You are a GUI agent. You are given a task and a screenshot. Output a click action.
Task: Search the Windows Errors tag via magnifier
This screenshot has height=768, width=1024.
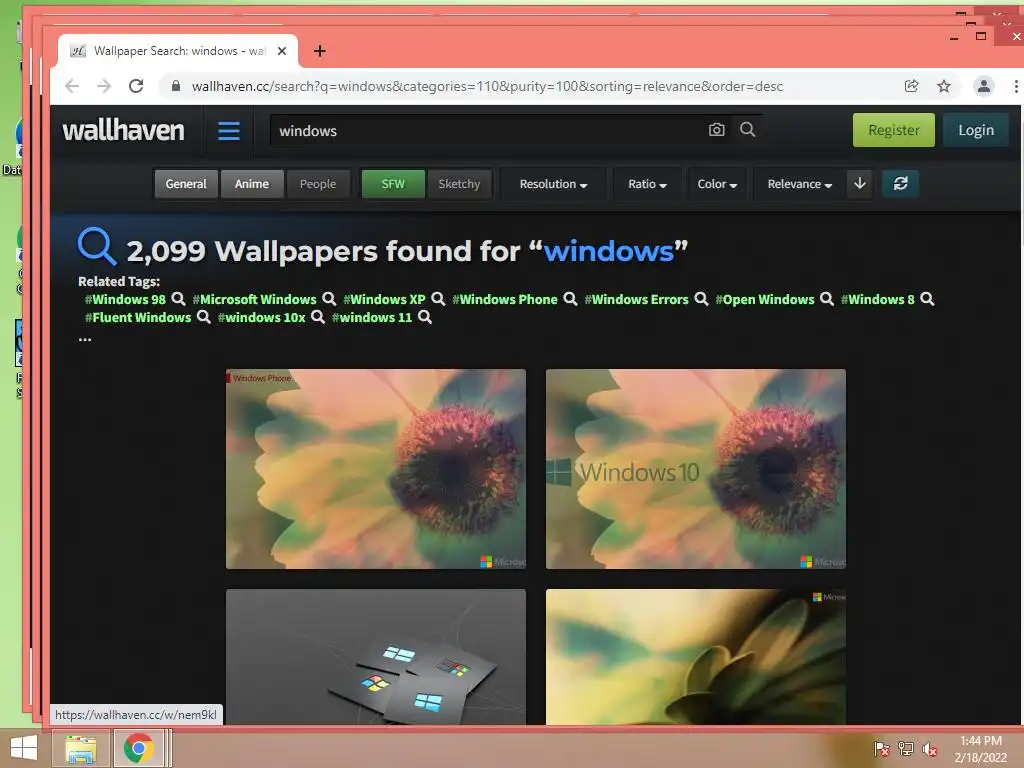(x=701, y=298)
